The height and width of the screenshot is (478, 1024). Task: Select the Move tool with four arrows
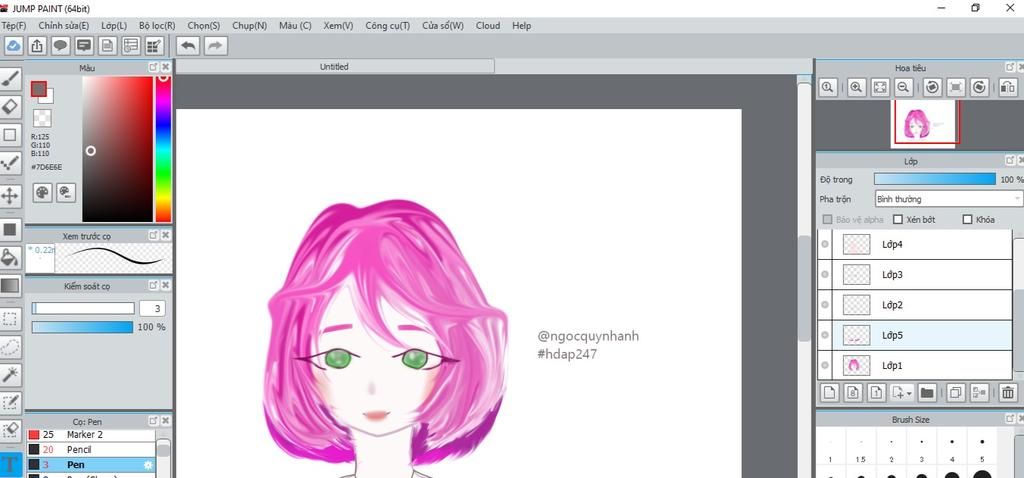pos(10,195)
